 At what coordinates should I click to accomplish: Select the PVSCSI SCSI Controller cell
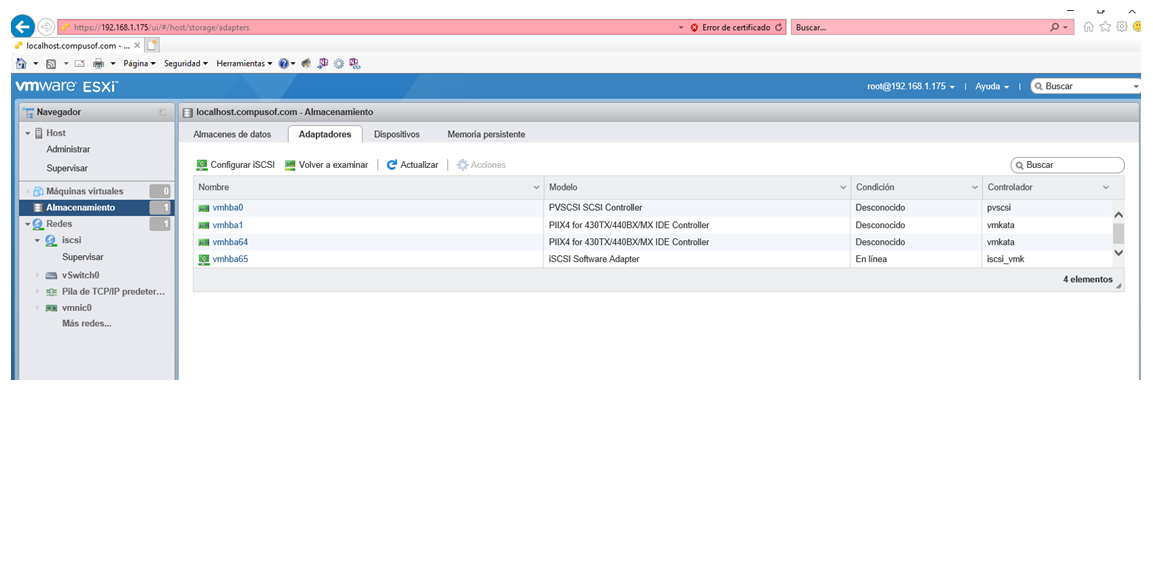[698, 208]
